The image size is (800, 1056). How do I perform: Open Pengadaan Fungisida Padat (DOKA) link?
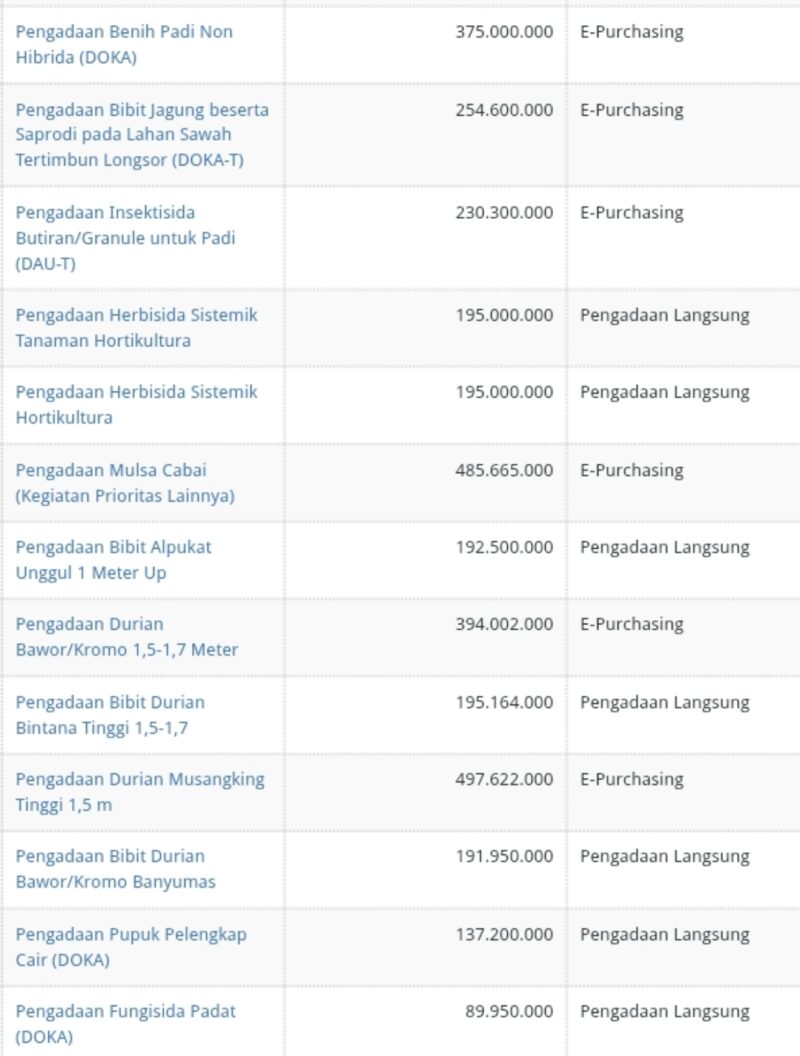click(125, 1024)
